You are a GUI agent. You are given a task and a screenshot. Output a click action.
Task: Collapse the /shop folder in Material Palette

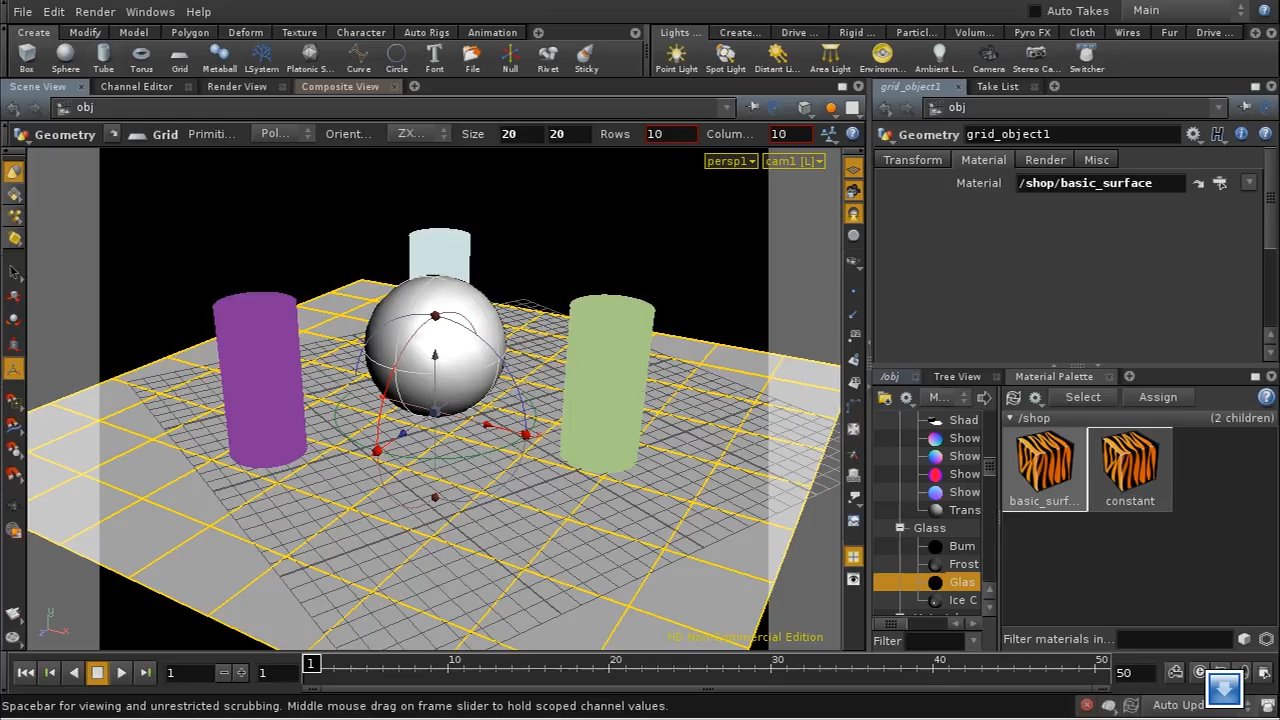[x=1009, y=418]
